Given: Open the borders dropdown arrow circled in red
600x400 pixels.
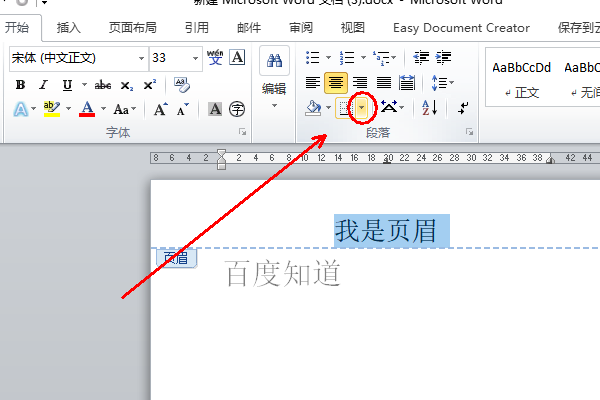Looking at the screenshot, I should (362, 108).
